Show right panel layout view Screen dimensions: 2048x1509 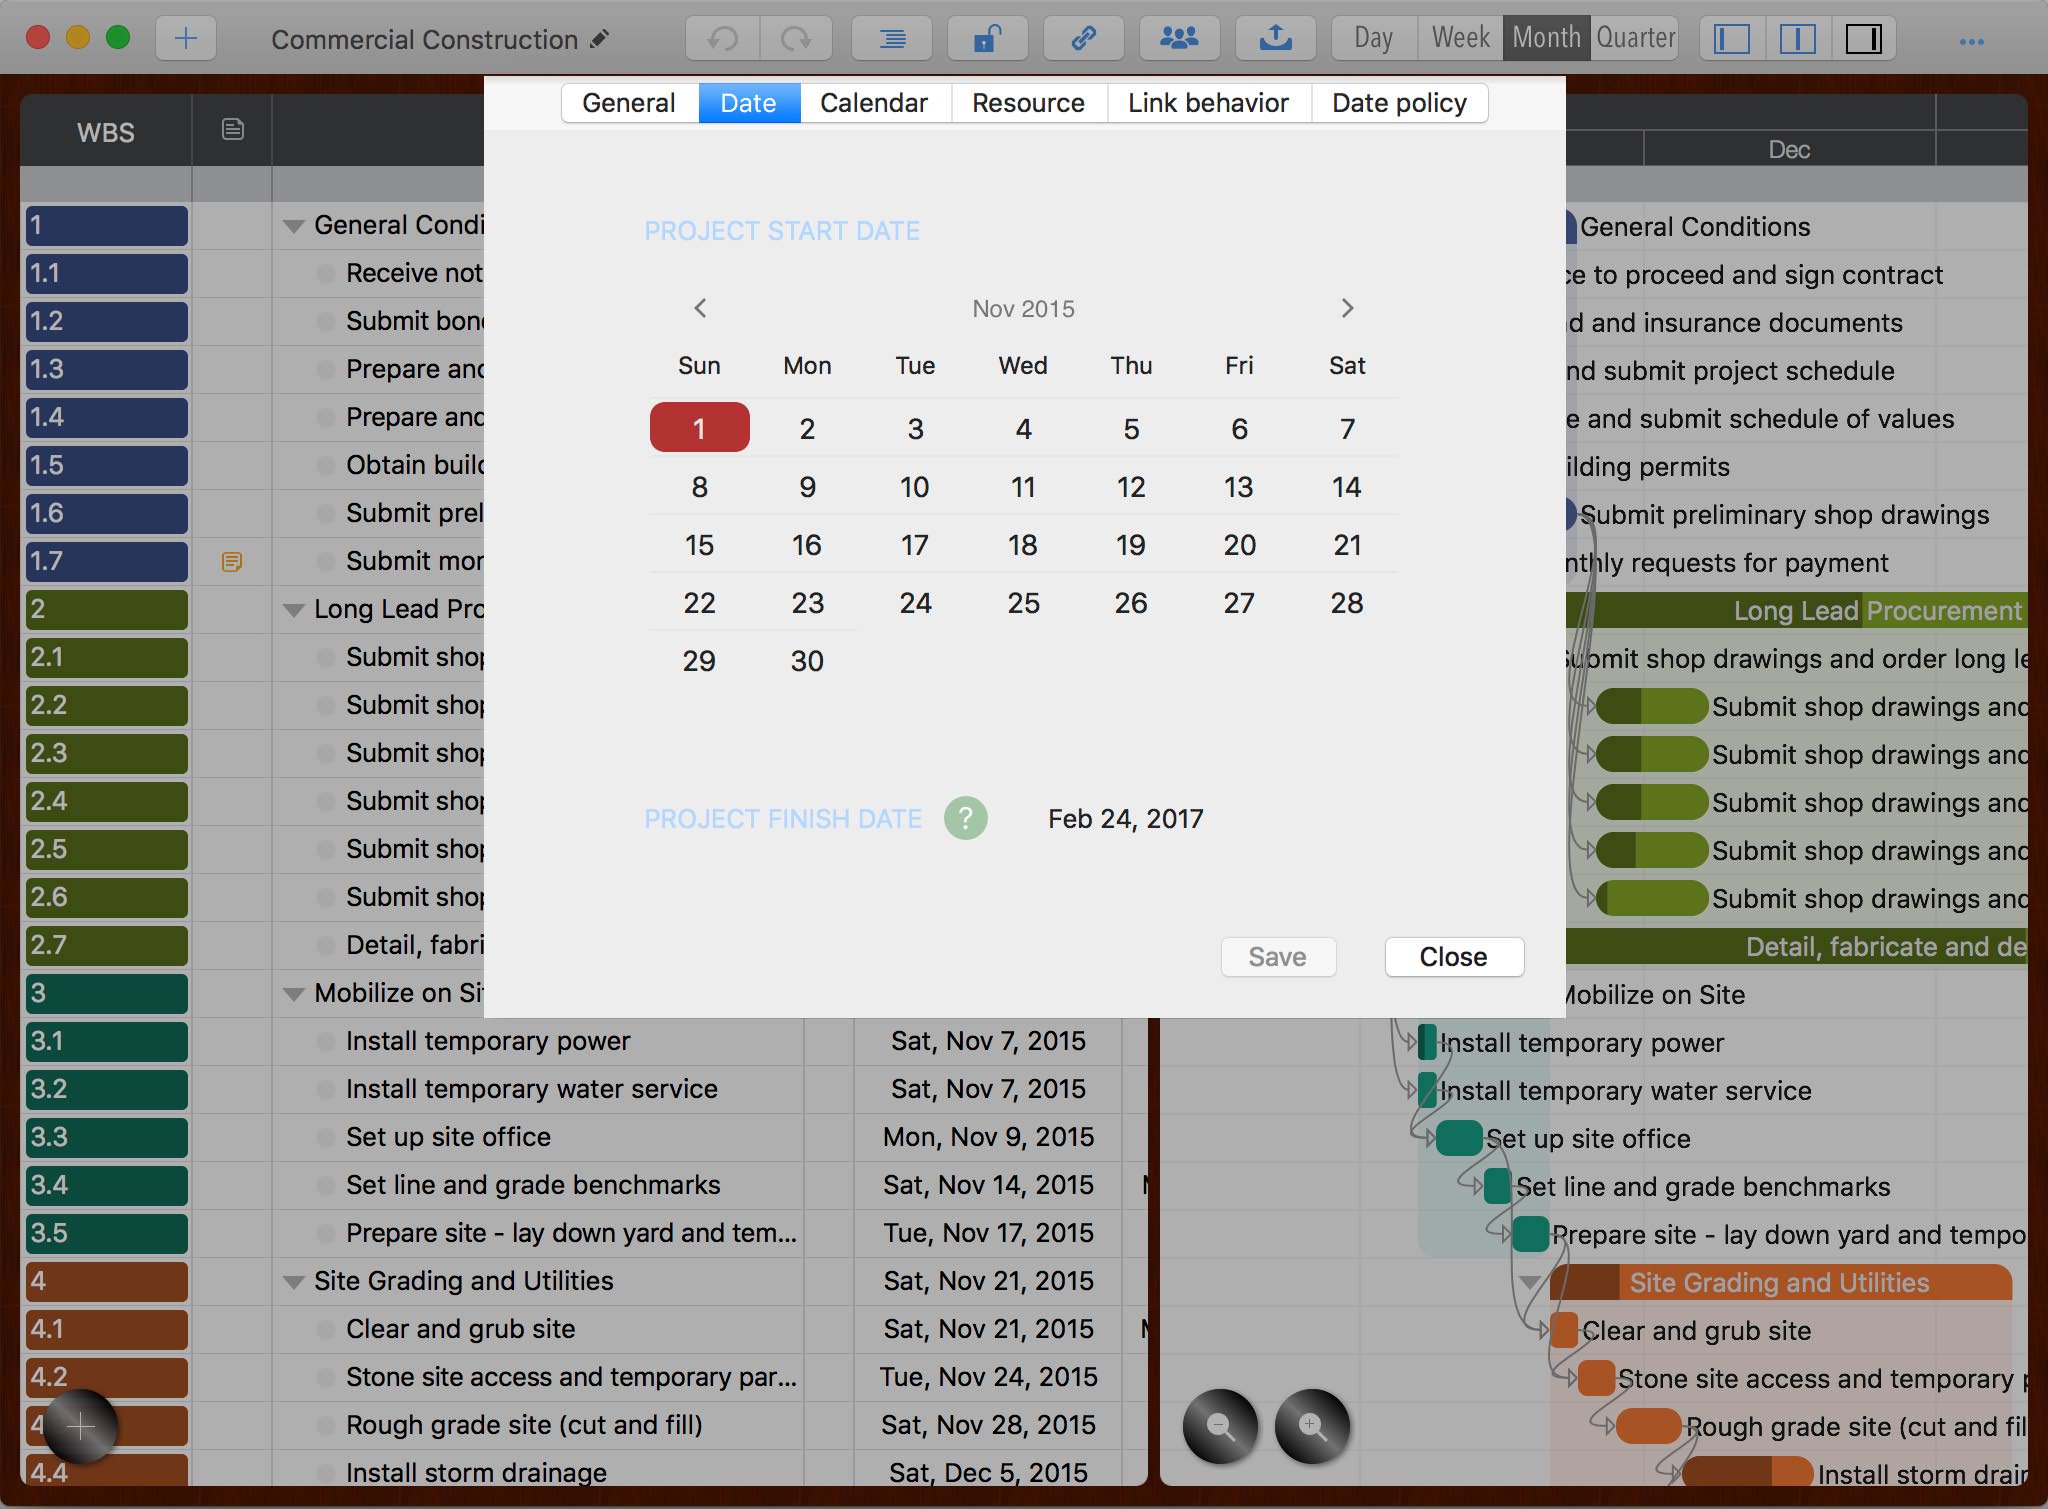click(x=1863, y=39)
